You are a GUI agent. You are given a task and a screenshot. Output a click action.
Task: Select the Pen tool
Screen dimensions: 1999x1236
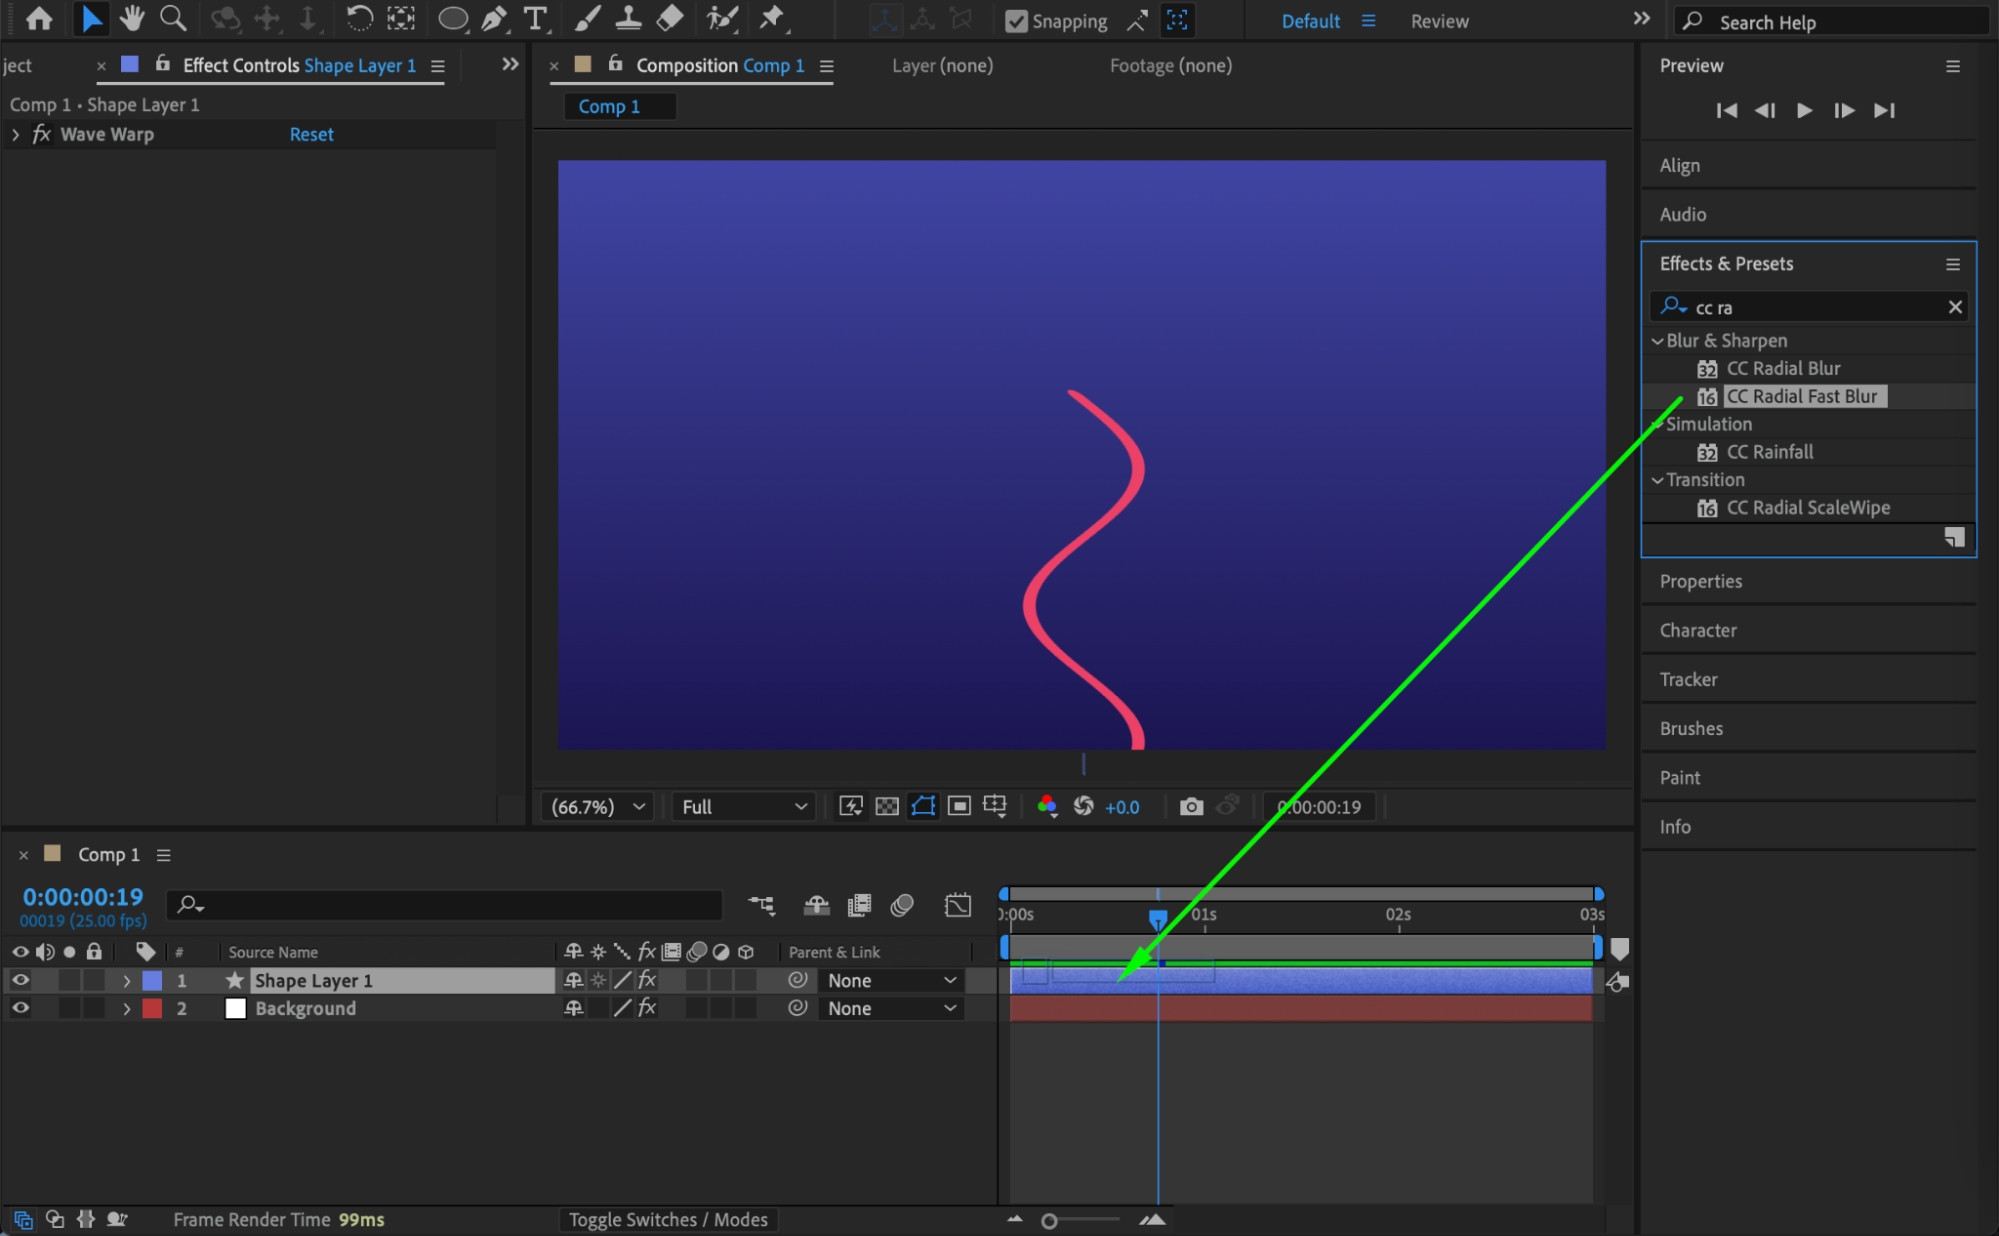click(494, 18)
